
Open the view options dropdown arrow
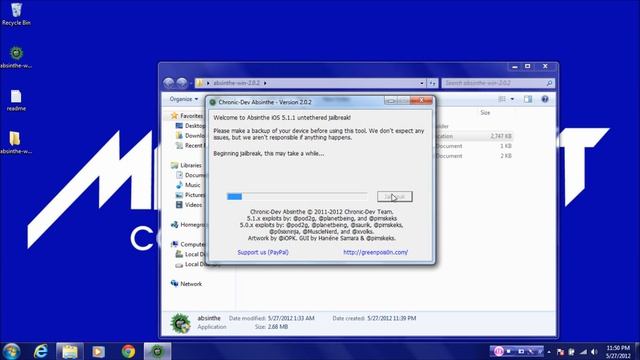tap(512, 99)
